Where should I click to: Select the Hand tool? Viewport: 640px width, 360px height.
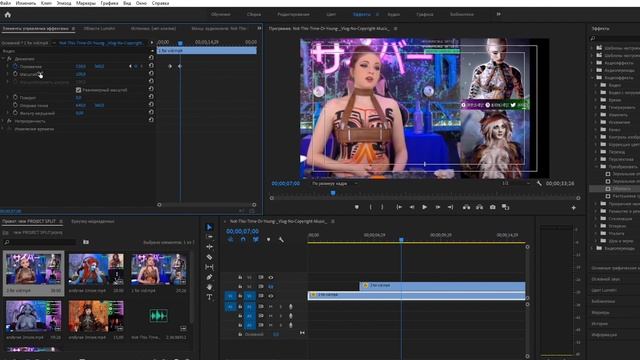(x=209, y=287)
